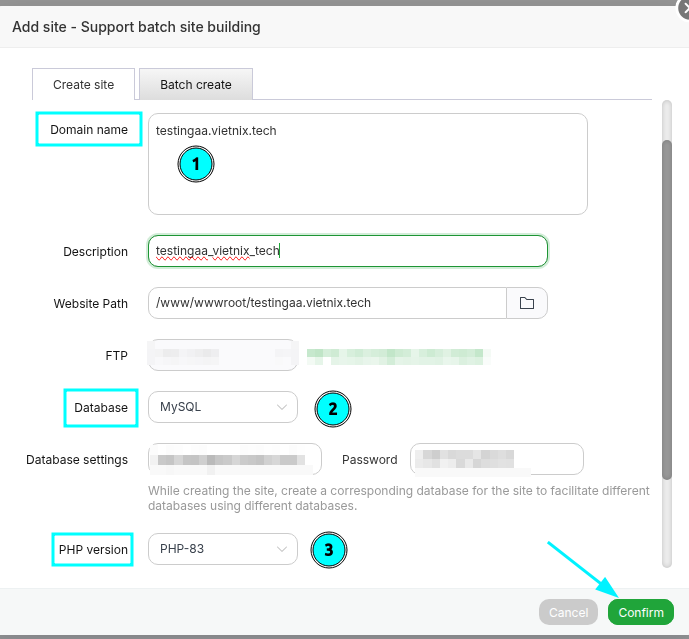Click the numbered circle 3 marker
Viewport: 689px width, 639px height.
[x=328, y=549]
